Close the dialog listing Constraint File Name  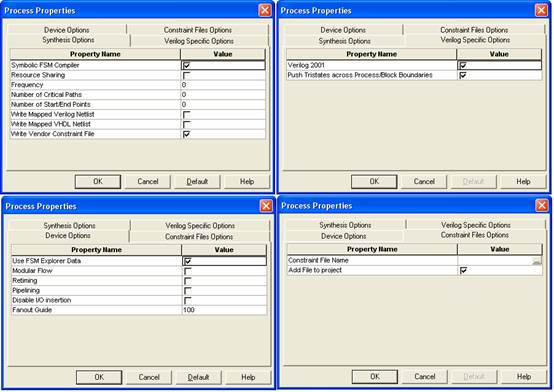542,205
